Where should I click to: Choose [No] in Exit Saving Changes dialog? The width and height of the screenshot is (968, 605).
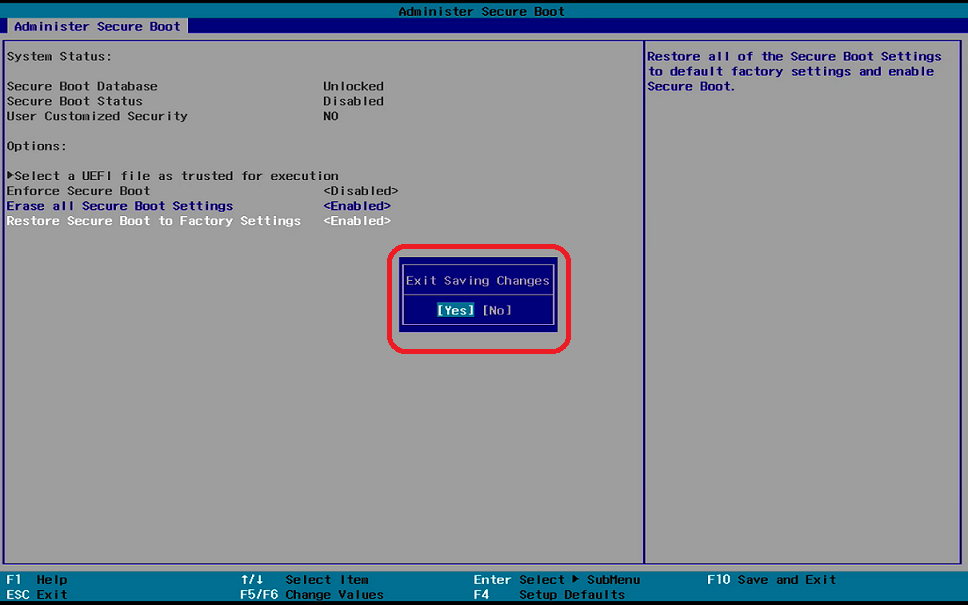pyautogui.click(x=497, y=310)
